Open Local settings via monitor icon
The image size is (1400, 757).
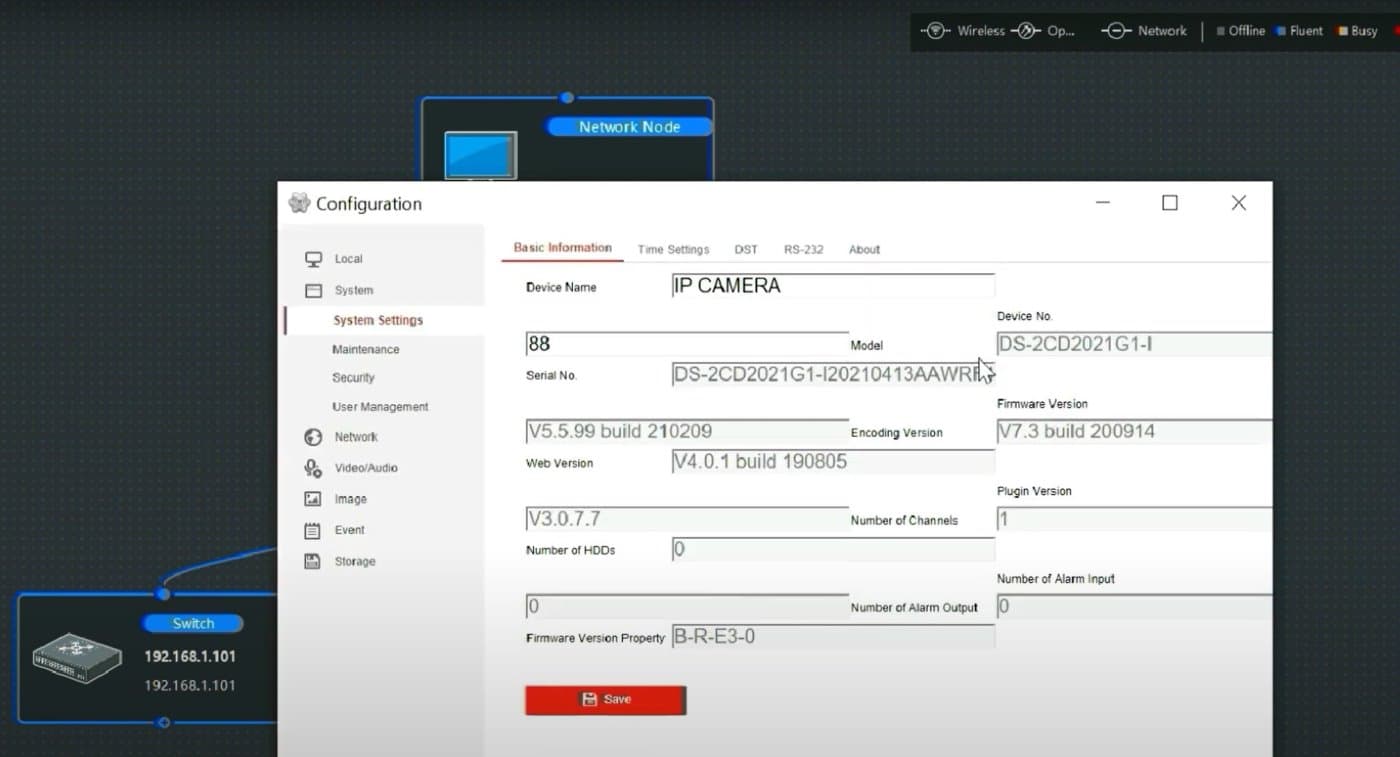314,258
